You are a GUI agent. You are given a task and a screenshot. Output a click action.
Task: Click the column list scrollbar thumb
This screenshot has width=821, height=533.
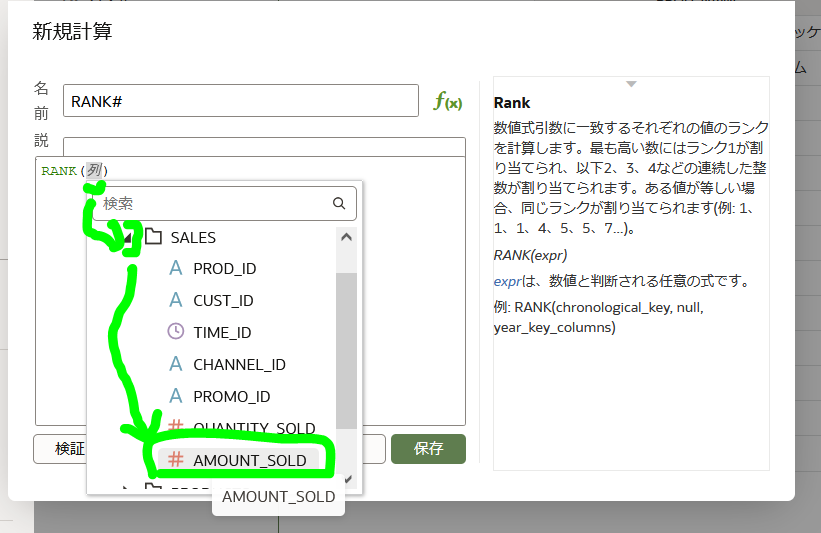(x=346, y=351)
